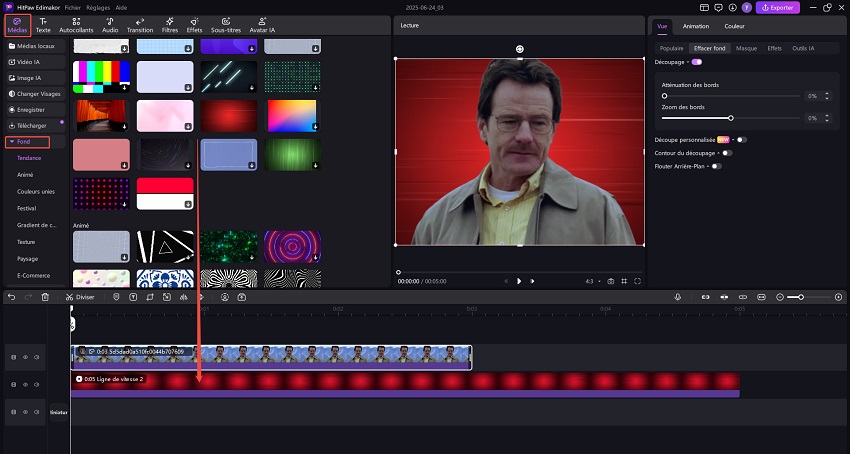Viewport: 850px width, 454px height.
Task: Switch to the Couleur tab
Action: (x=734, y=26)
